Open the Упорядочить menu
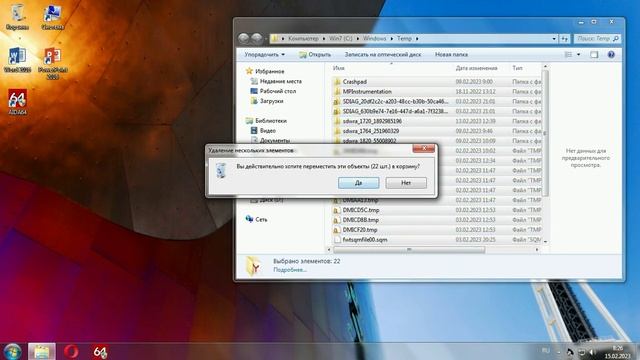 click(x=264, y=54)
